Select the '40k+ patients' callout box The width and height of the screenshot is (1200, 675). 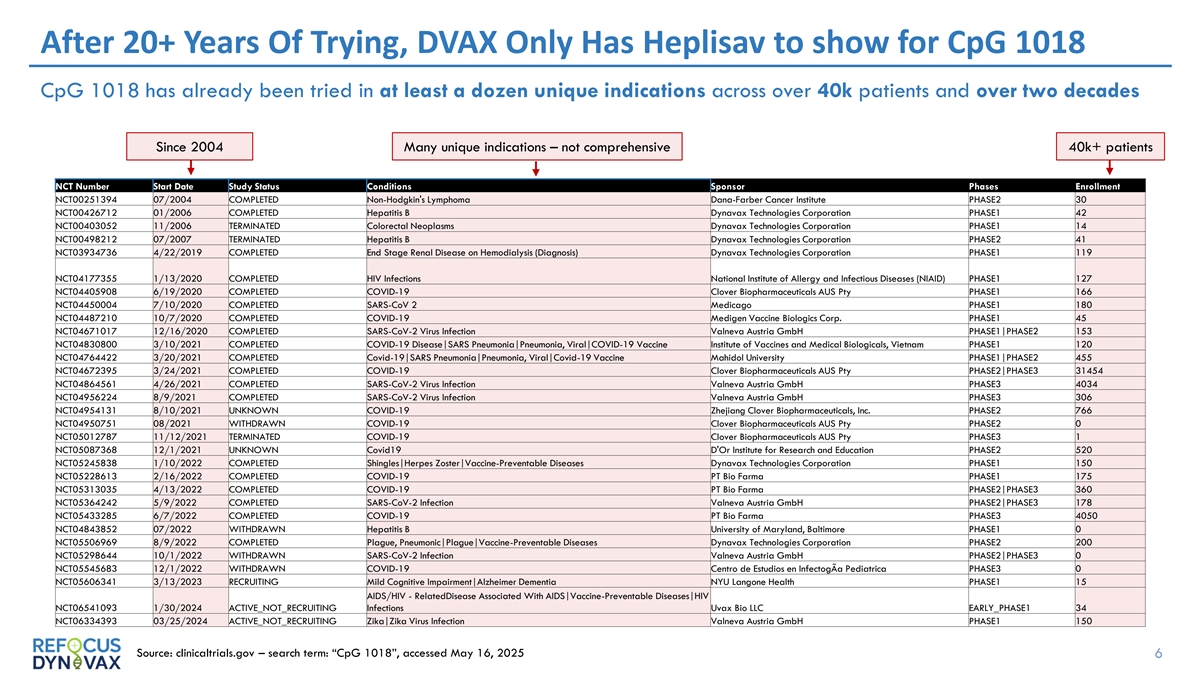click(x=1111, y=147)
